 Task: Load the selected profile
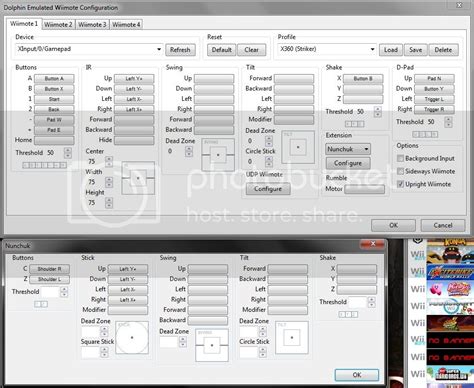coord(391,50)
